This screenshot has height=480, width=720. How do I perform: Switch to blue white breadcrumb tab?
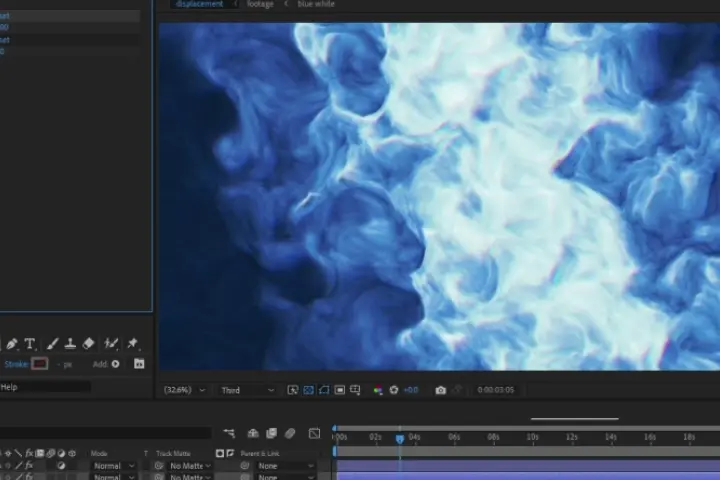[x=316, y=4]
